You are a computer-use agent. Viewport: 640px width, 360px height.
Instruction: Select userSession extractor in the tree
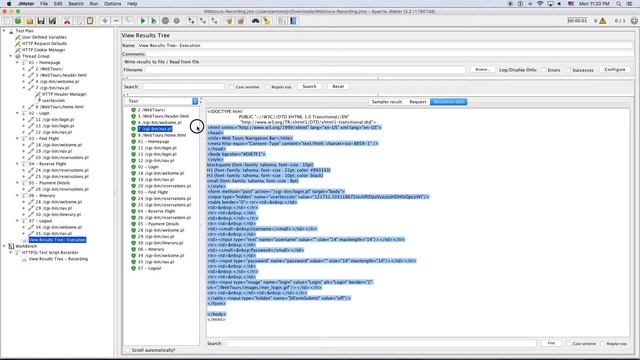pos(53,100)
